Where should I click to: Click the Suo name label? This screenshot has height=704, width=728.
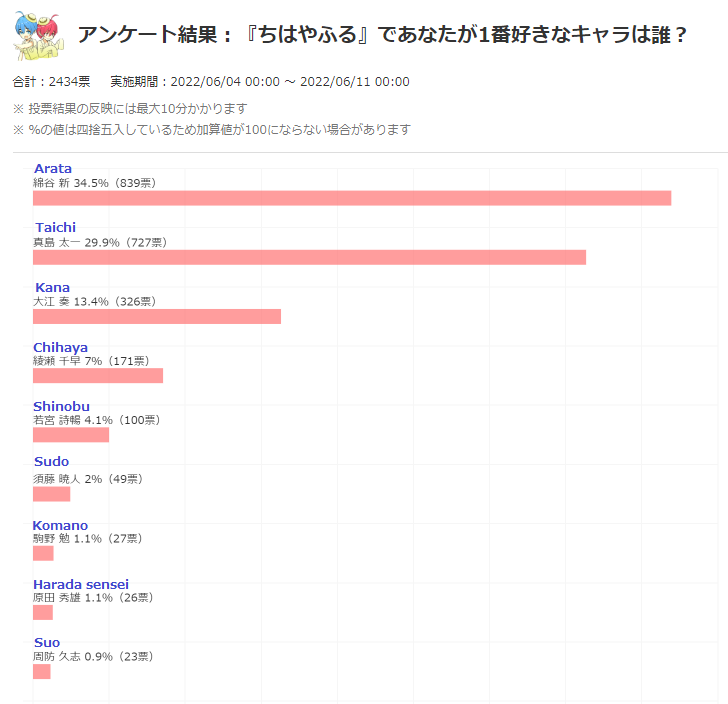pos(46,642)
